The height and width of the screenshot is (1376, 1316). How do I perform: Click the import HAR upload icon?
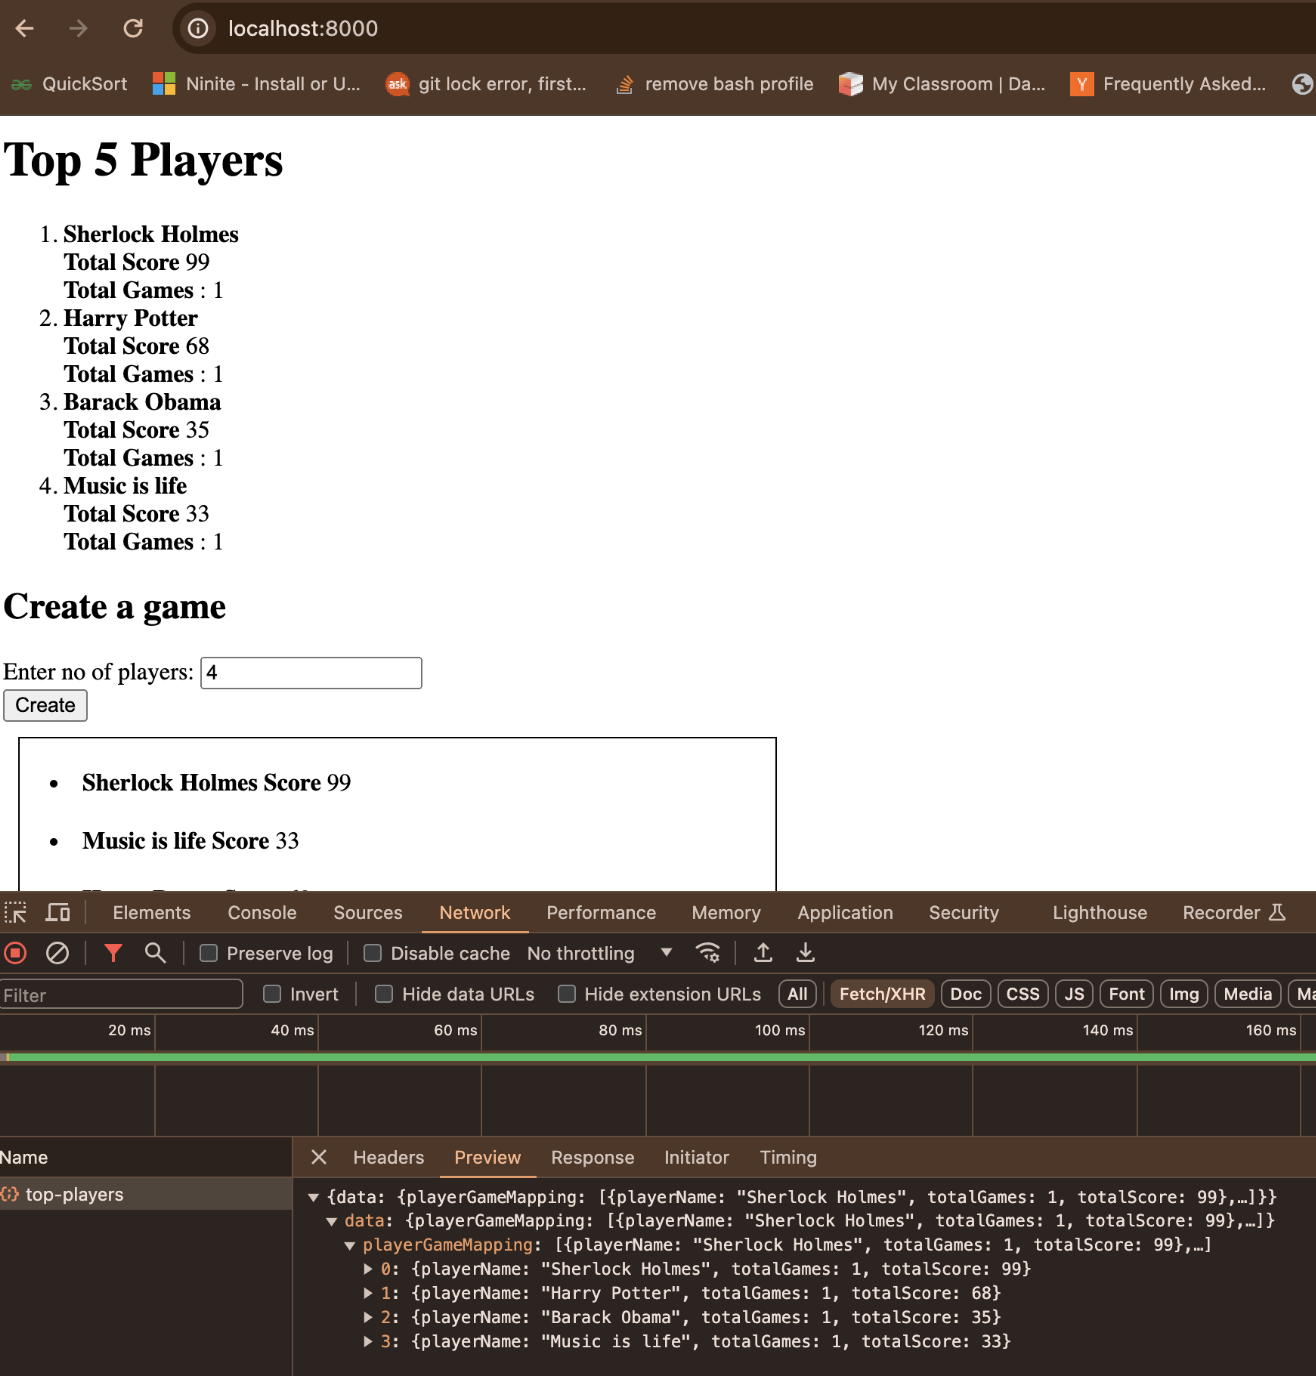click(x=763, y=953)
